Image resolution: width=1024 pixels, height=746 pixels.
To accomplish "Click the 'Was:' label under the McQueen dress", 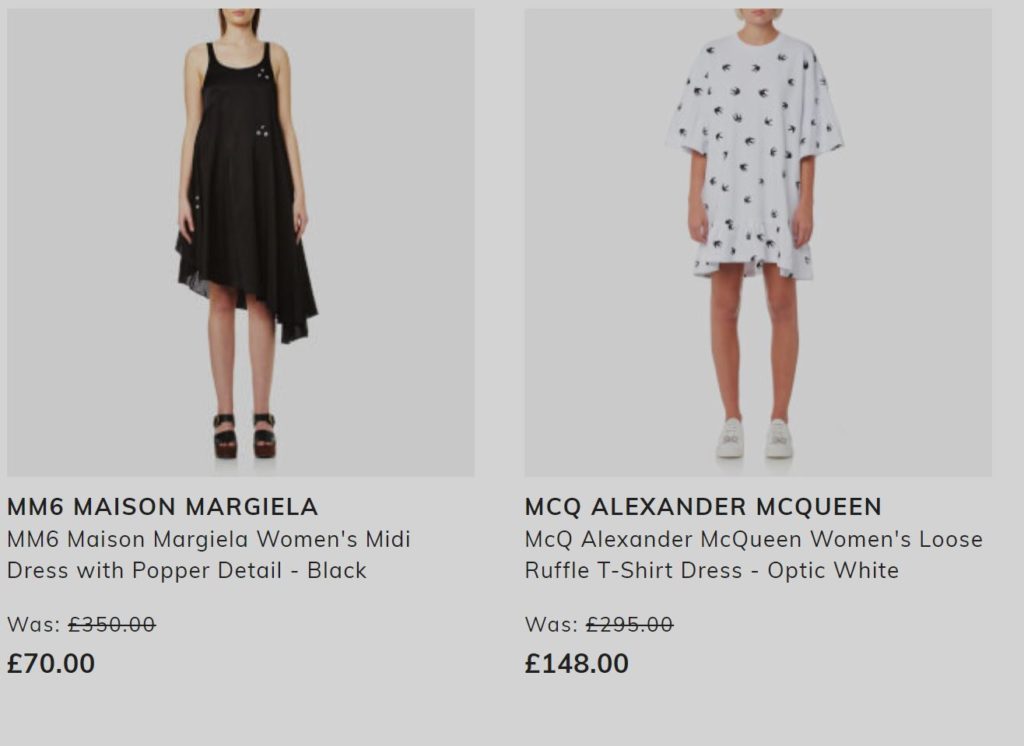I will pos(551,624).
